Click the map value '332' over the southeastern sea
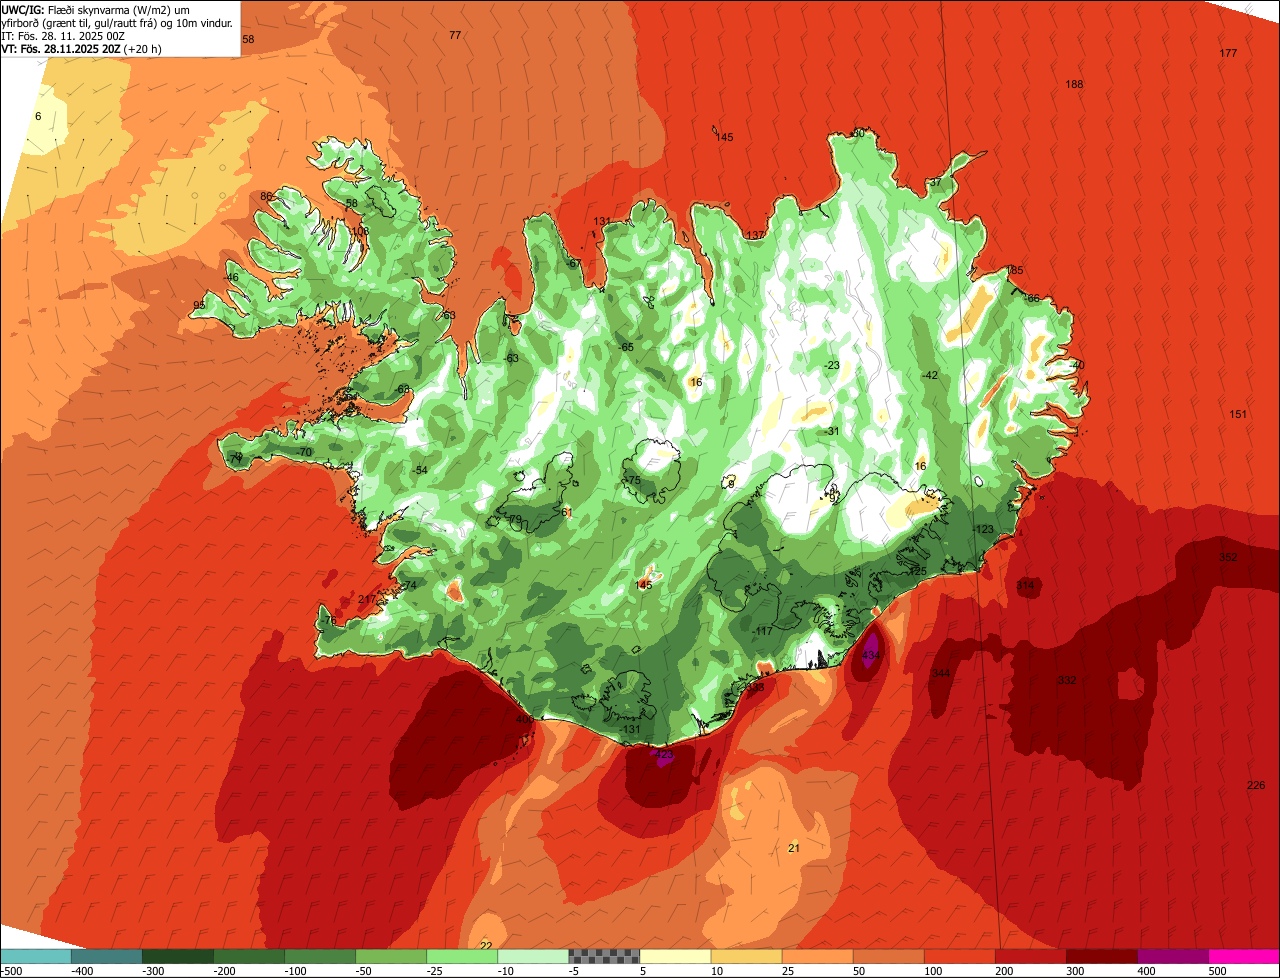Screen dimensions: 1280x978 coord(1067,680)
